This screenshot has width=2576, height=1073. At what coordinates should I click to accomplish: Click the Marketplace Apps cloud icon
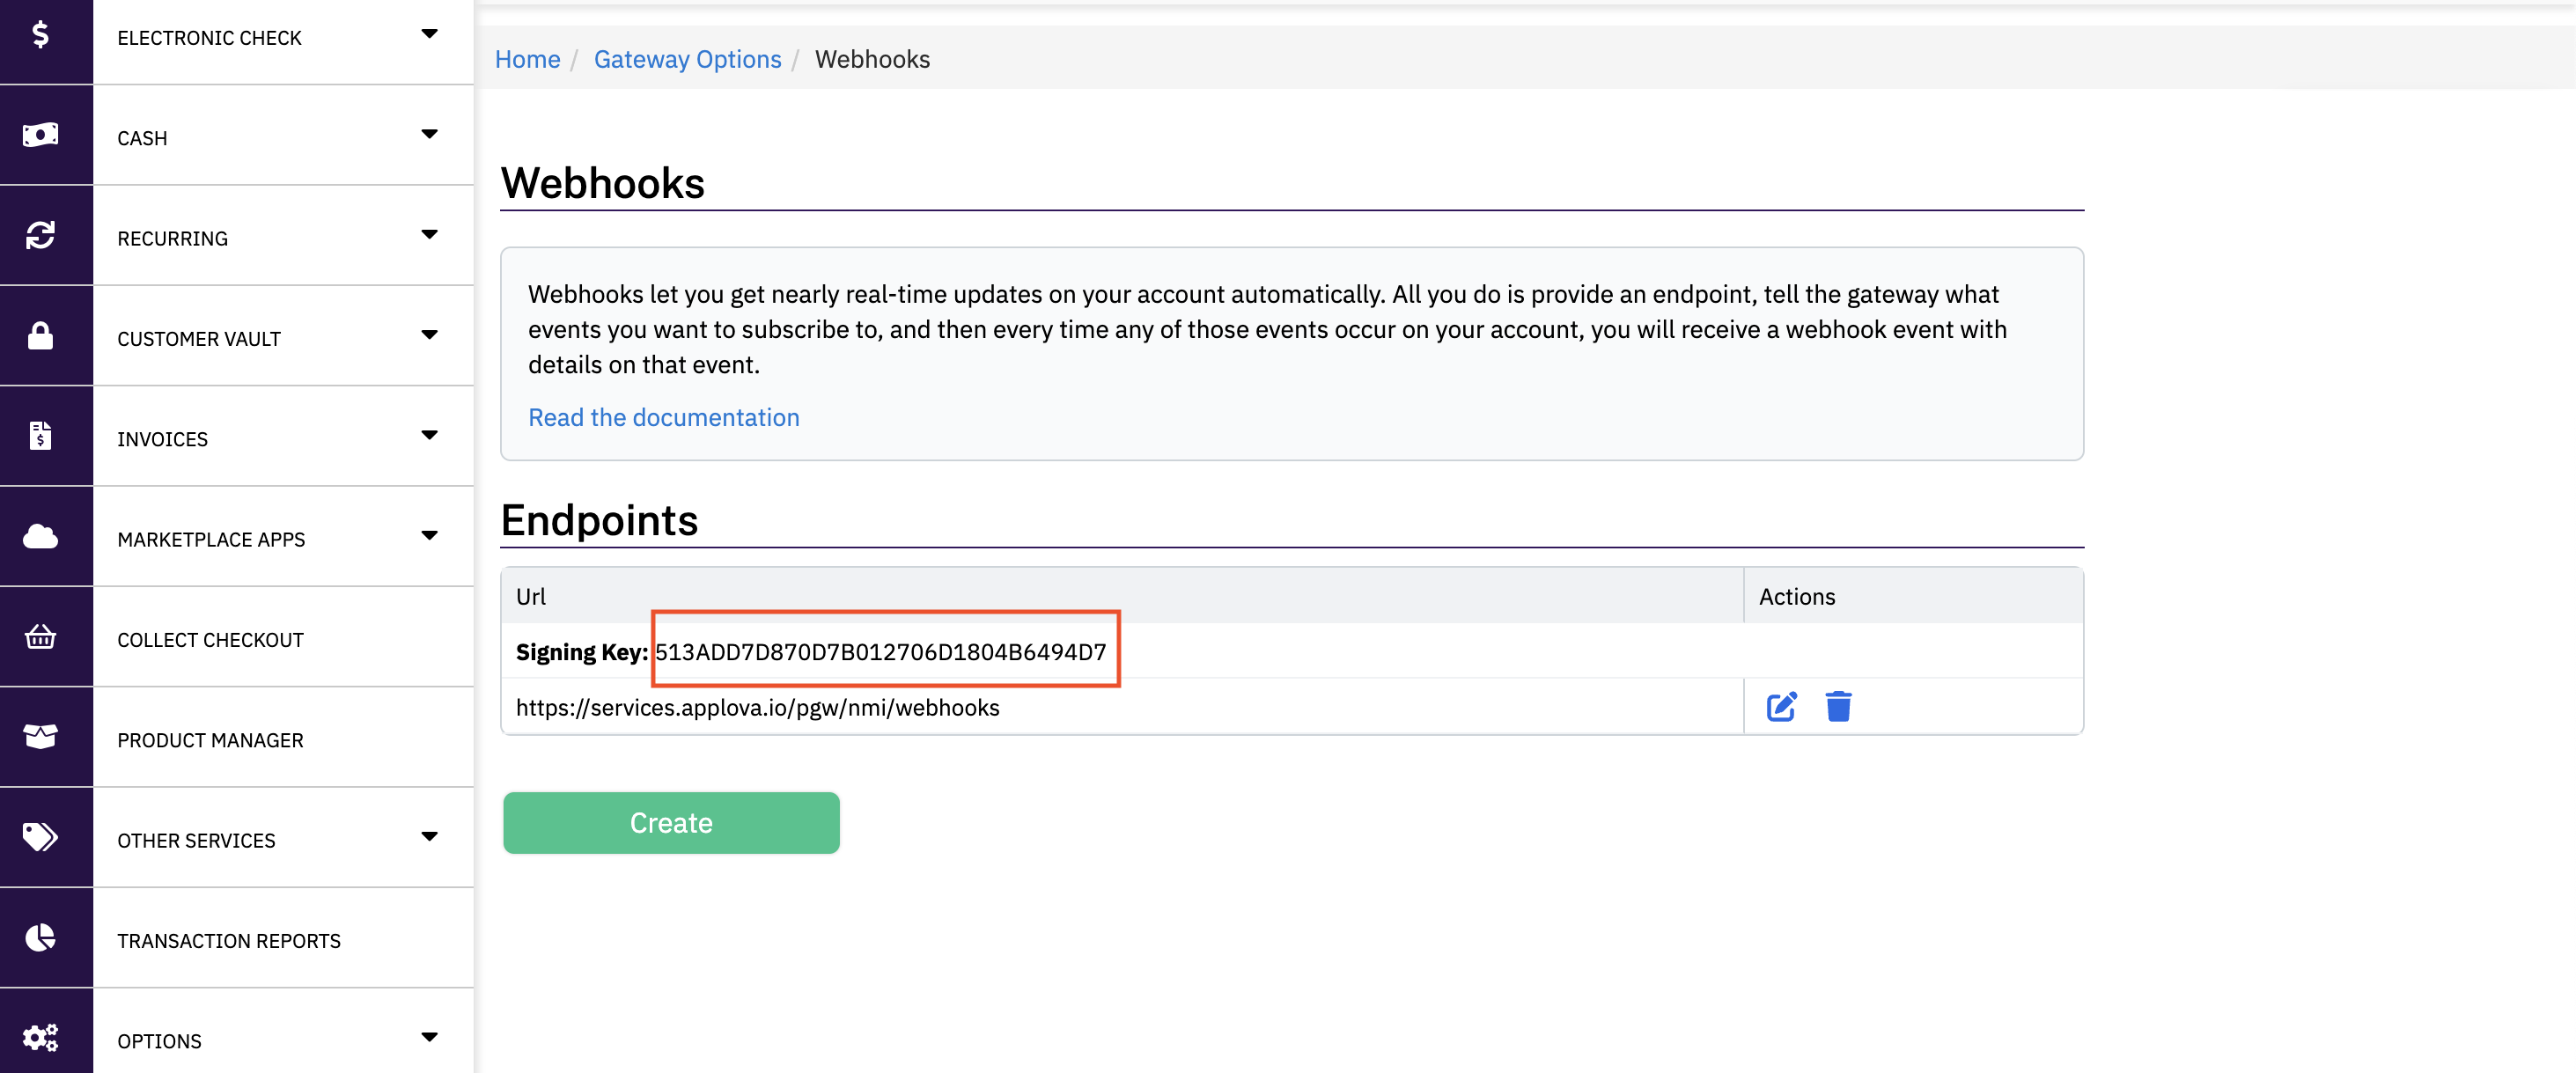40,537
